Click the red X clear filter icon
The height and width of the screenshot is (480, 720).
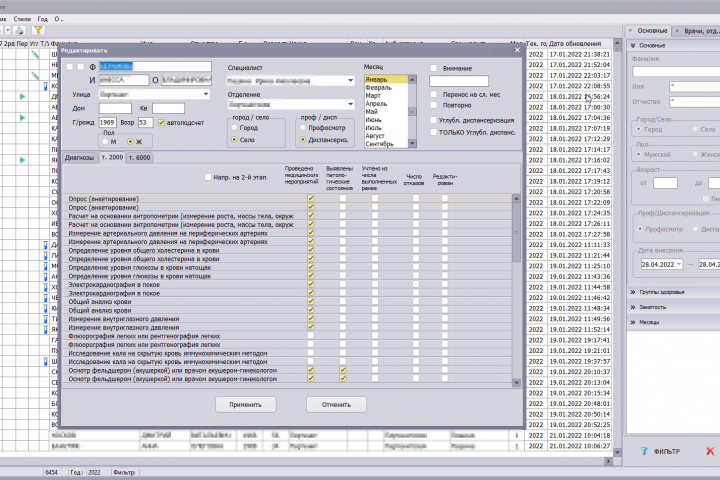click(x=710, y=451)
